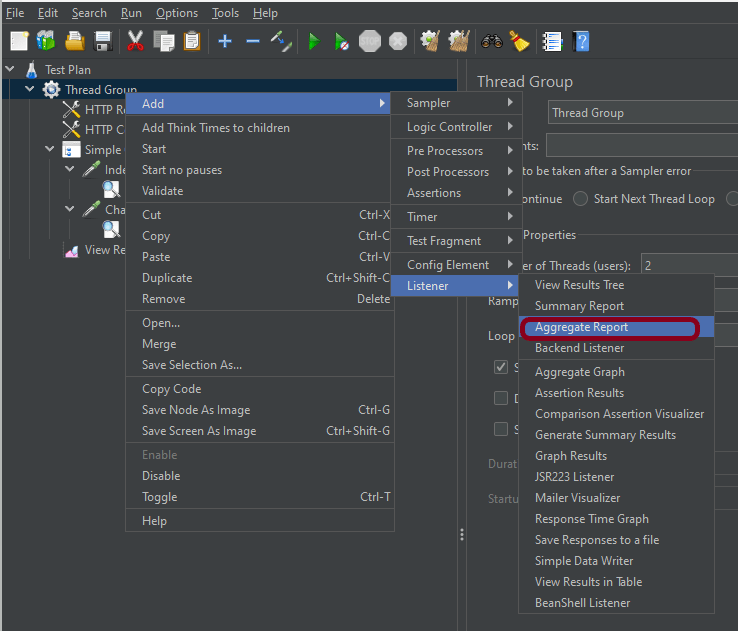Viewport: 738px width, 631px height.
Task: Select View Results in Table listener
Action: [x=588, y=582]
